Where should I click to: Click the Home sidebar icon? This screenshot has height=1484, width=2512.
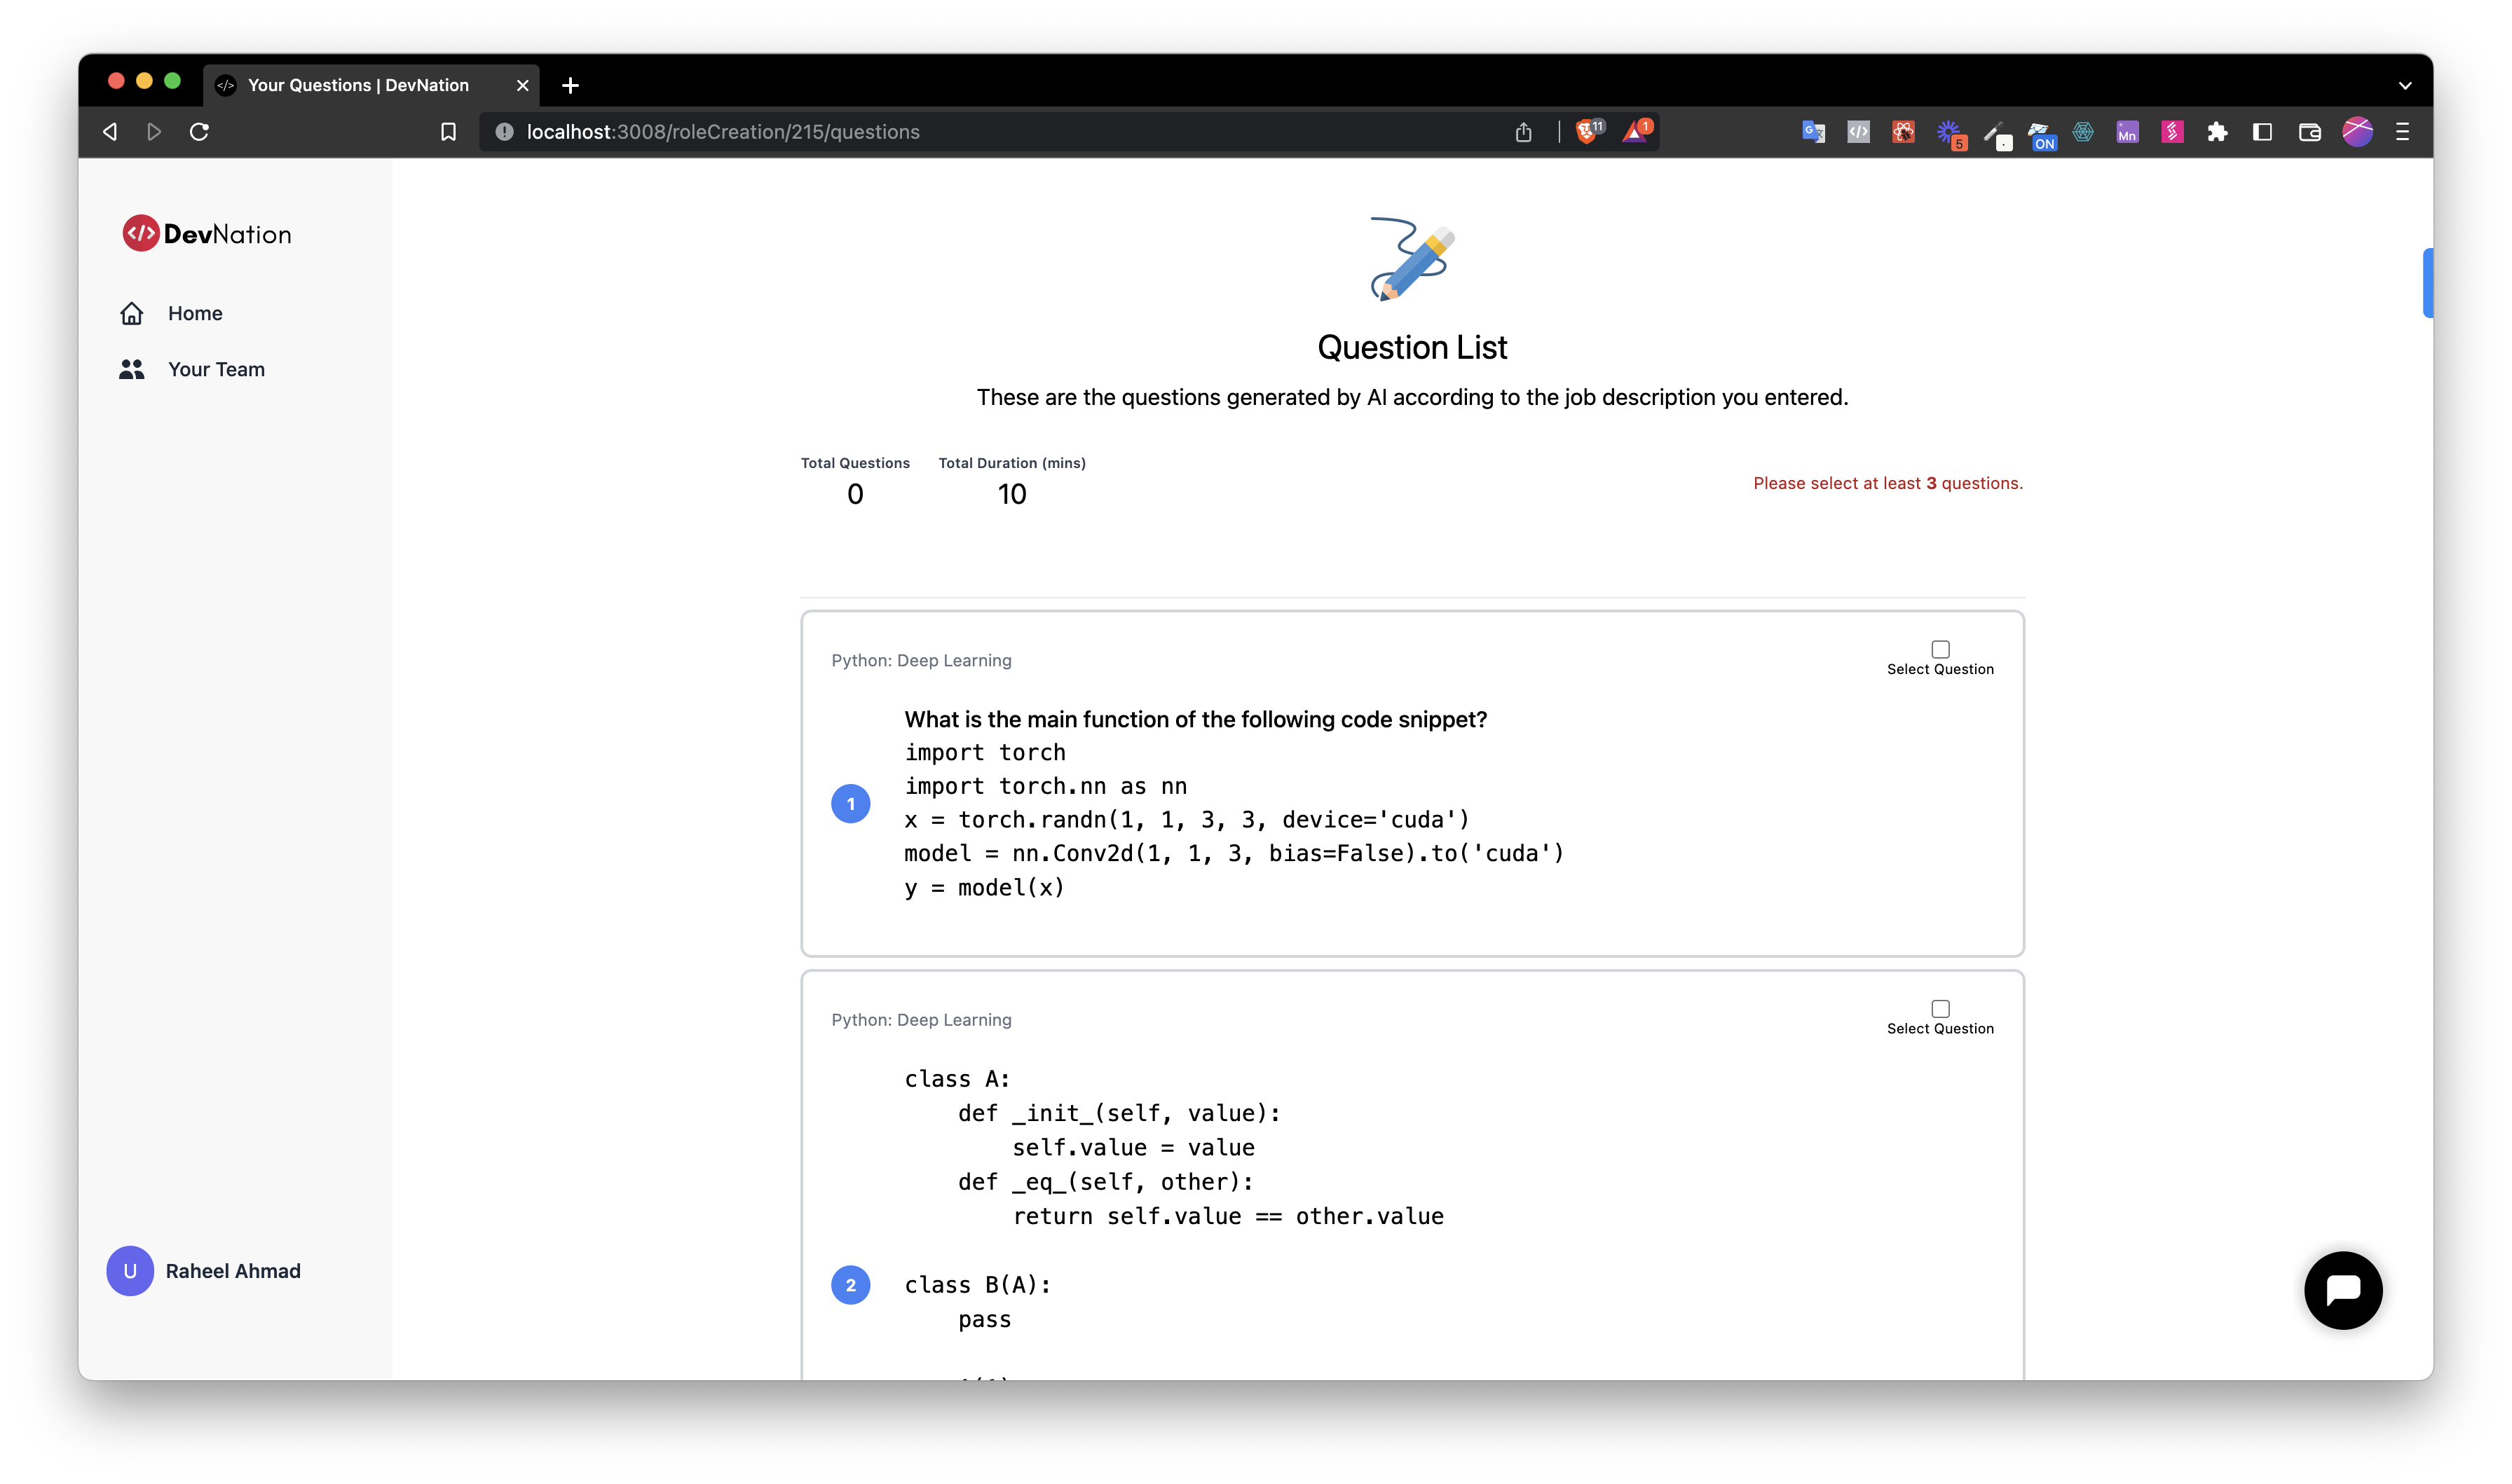pos(131,313)
